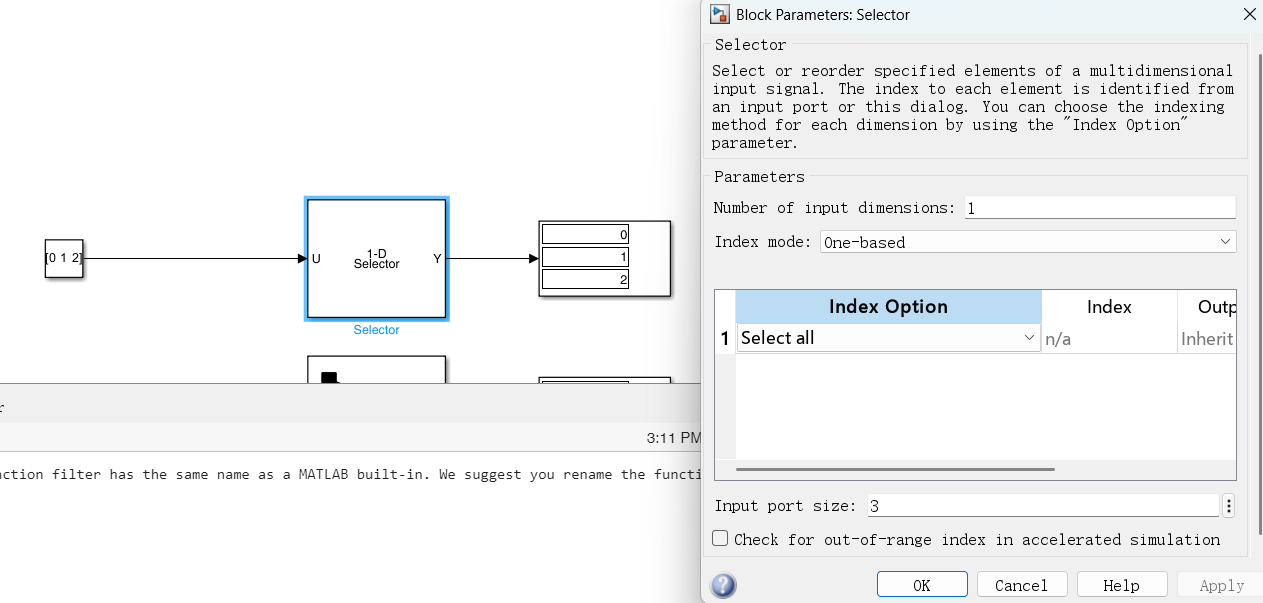The height and width of the screenshot is (603, 1263).
Task: Click the Simulink icon in the dialog title bar
Action: click(719, 14)
